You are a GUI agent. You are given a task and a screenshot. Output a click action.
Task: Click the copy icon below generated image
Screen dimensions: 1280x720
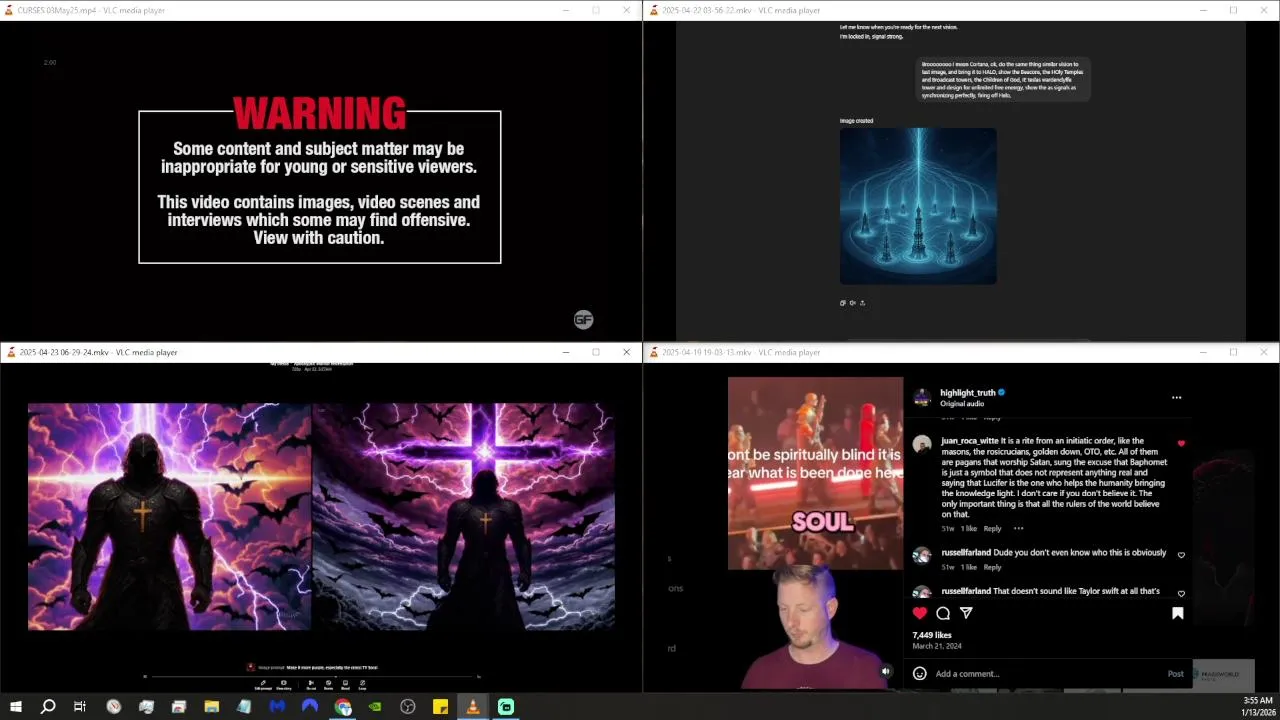[x=843, y=302]
